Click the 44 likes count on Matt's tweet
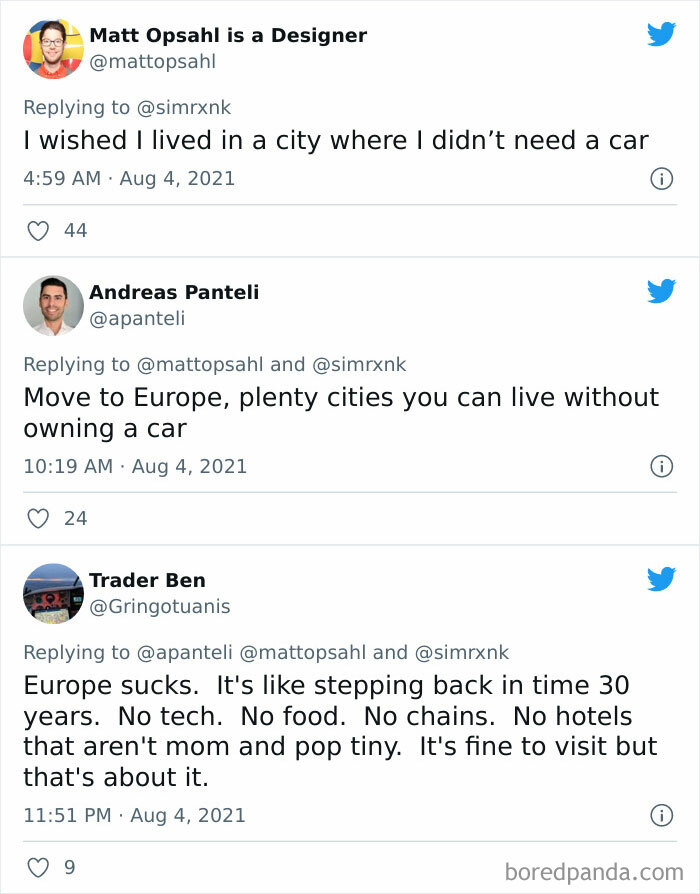This screenshot has width=700, height=894. (73, 230)
